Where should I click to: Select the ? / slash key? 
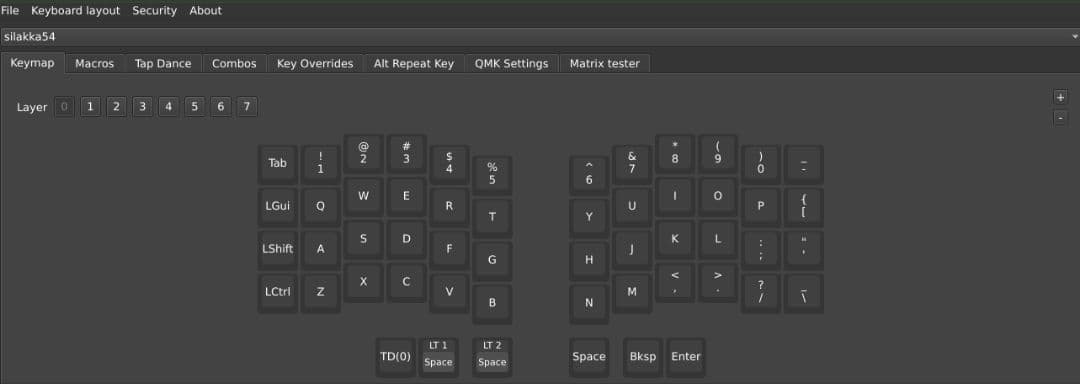coord(760,292)
